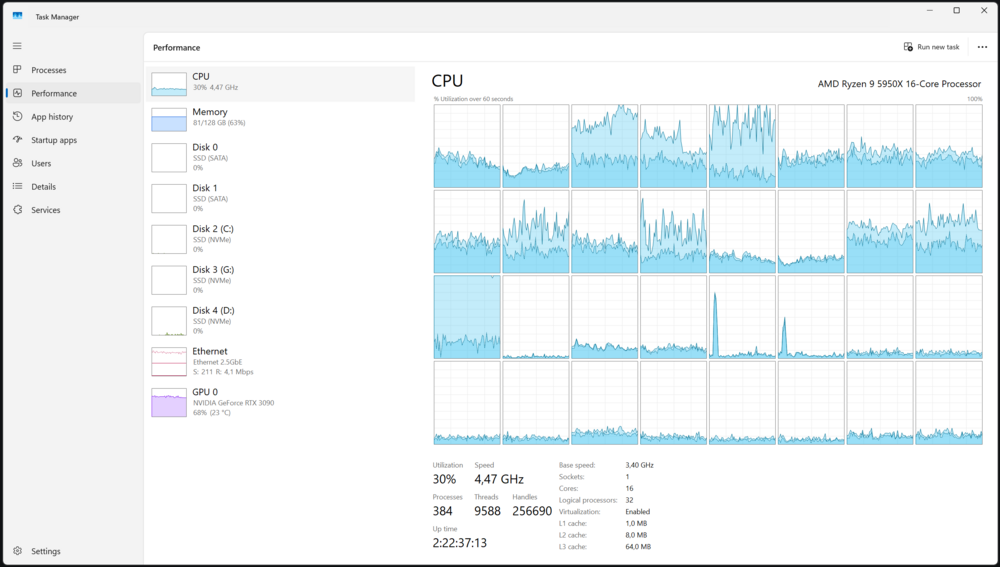Select the CPU item in resource list

(x=281, y=84)
